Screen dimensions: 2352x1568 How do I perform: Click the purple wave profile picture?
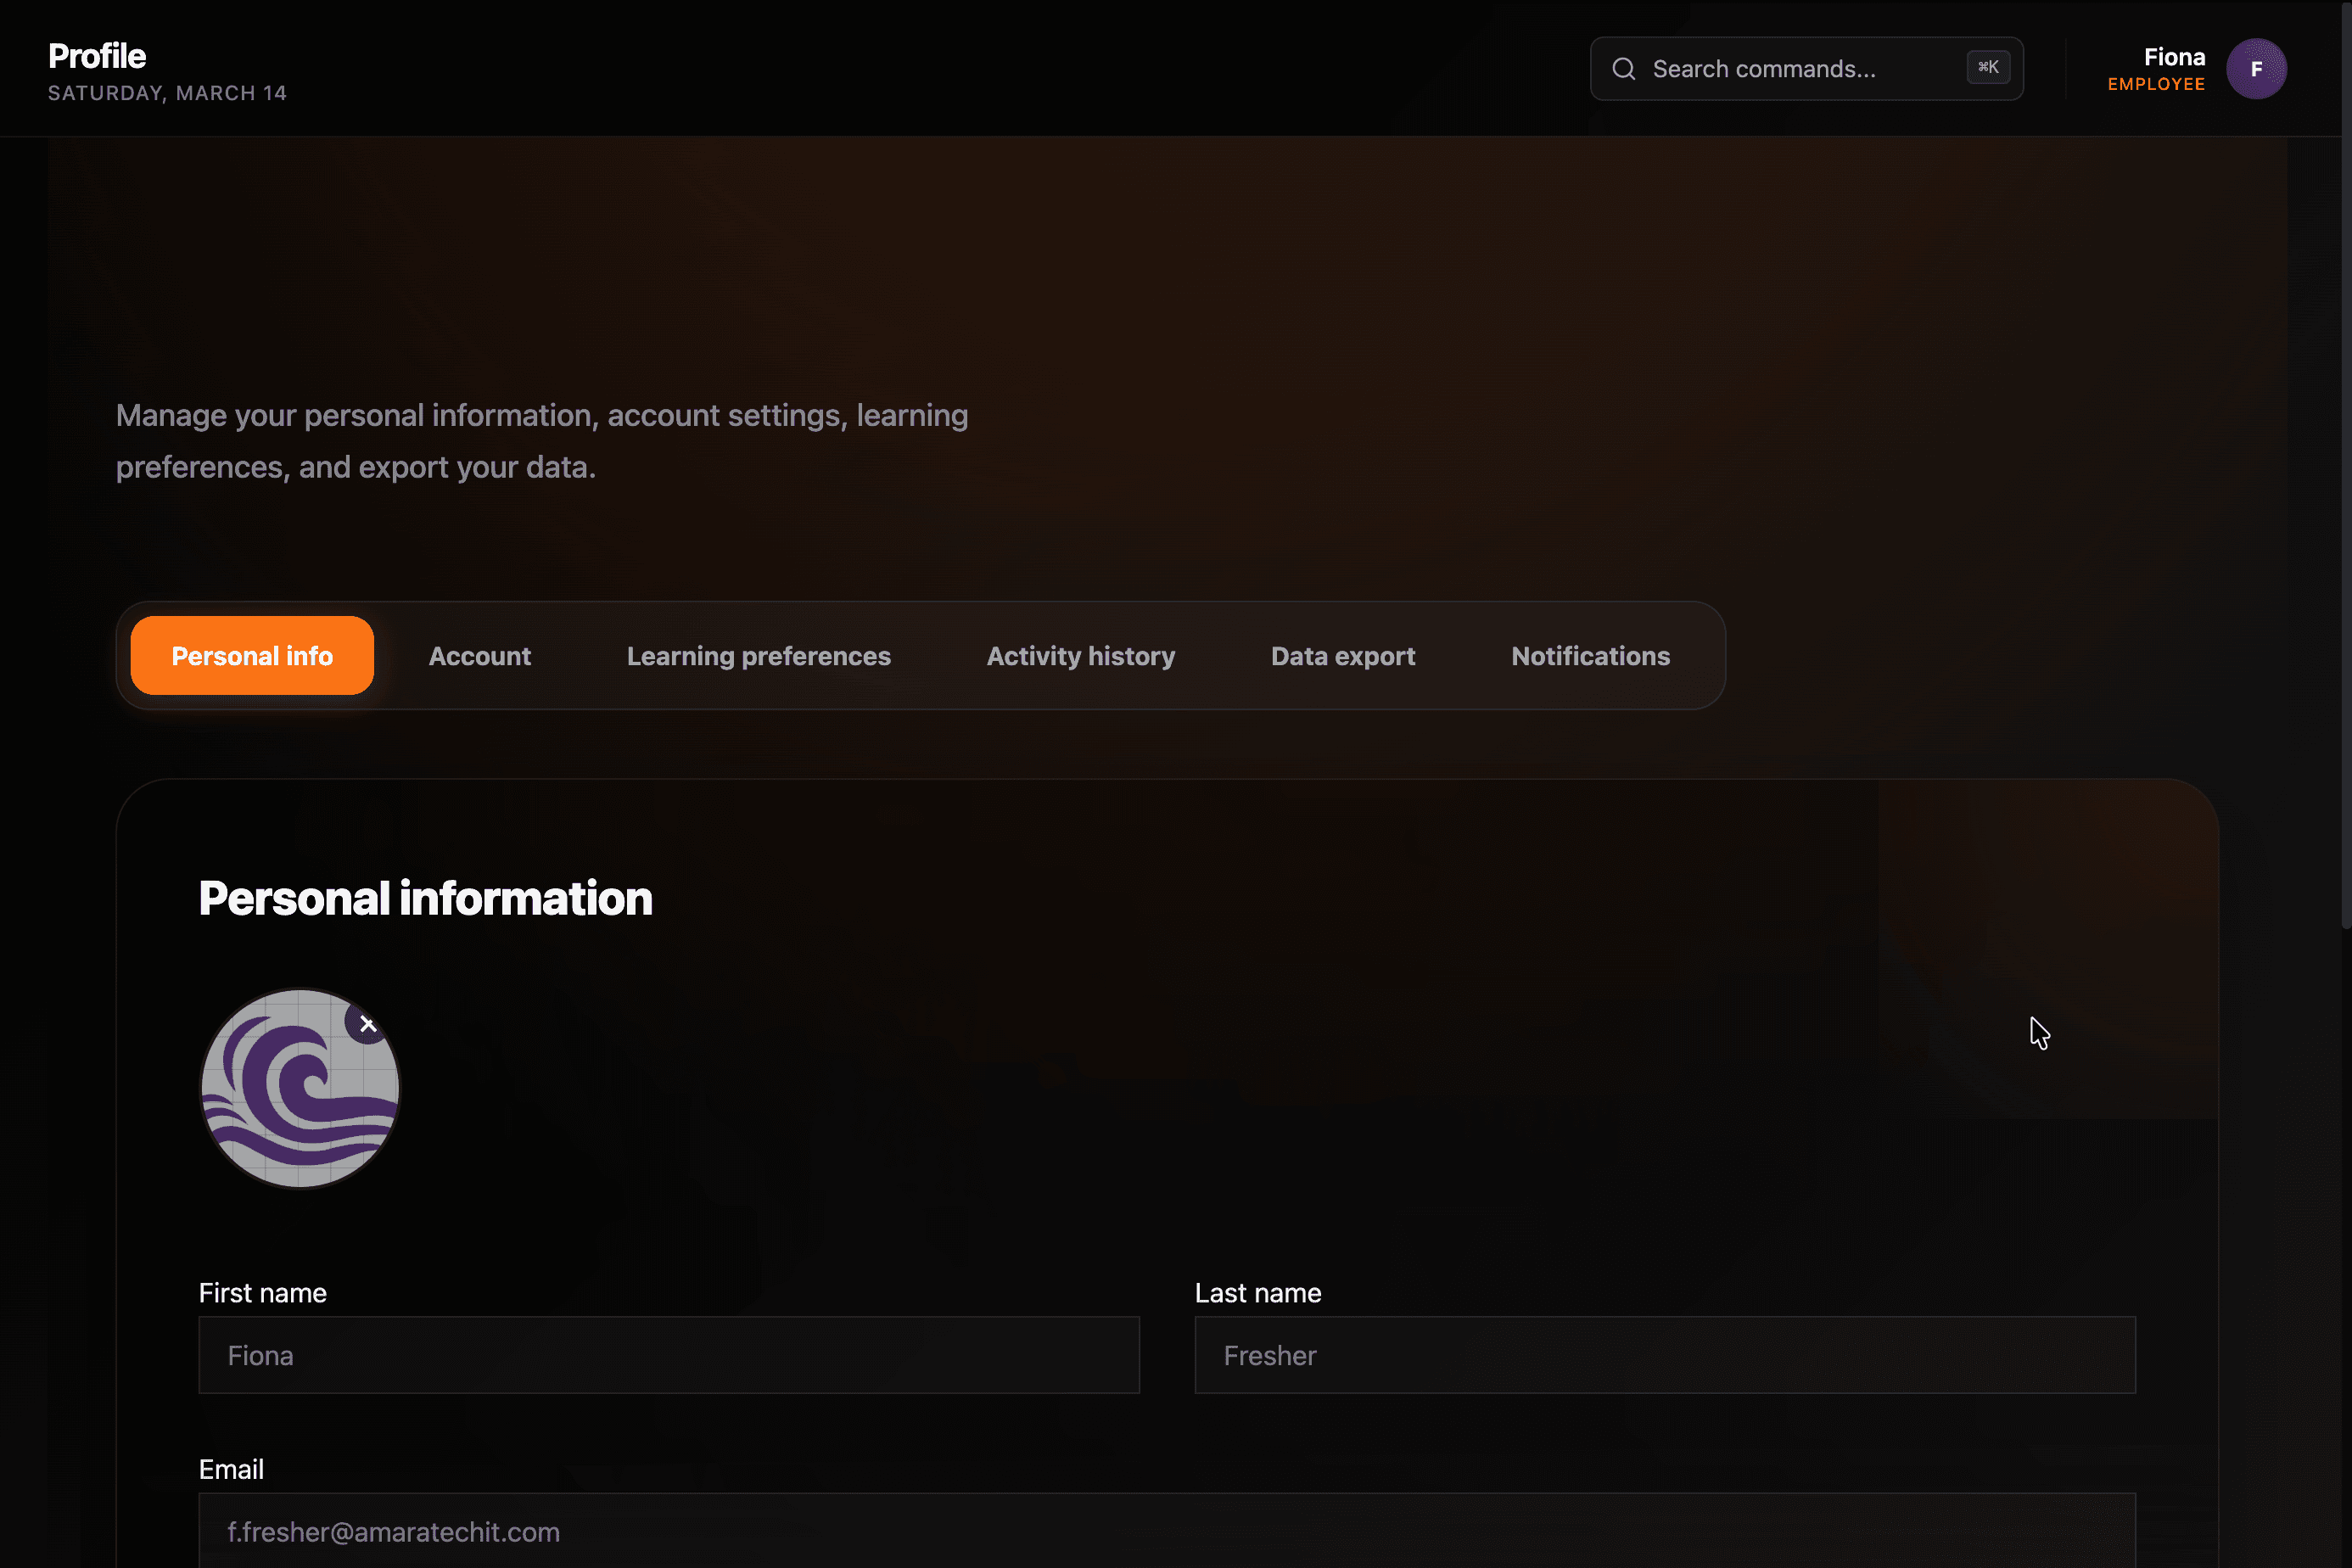click(299, 1090)
